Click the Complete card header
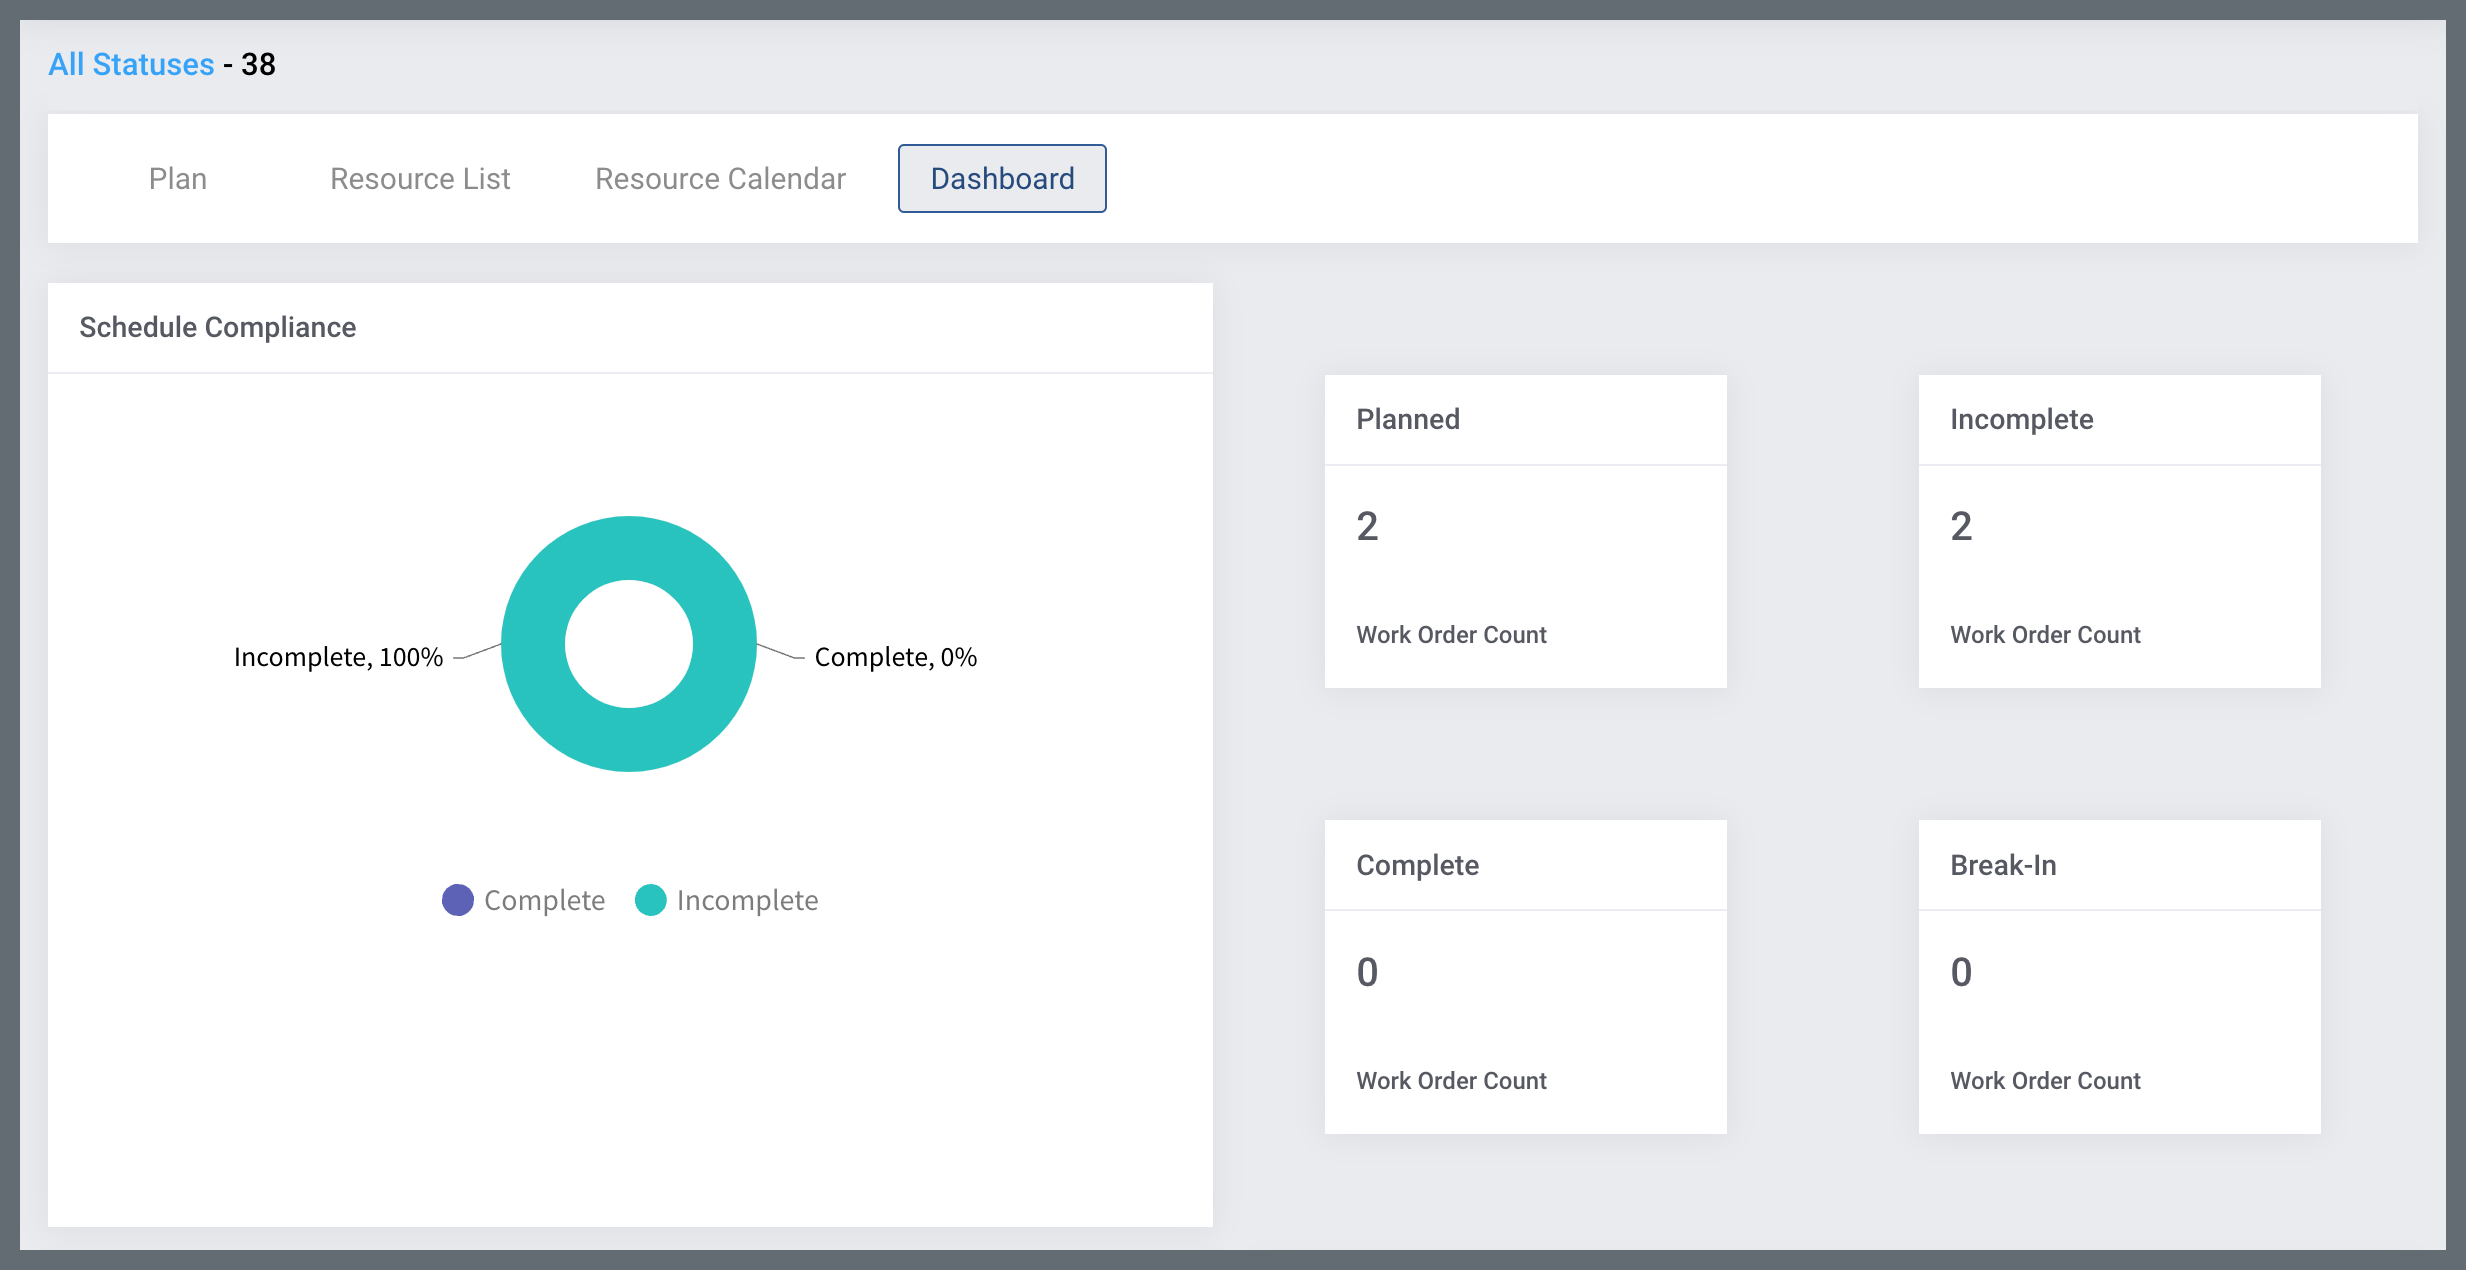The image size is (2466, 1270). pyautogui.click(x=1417, y=865)
